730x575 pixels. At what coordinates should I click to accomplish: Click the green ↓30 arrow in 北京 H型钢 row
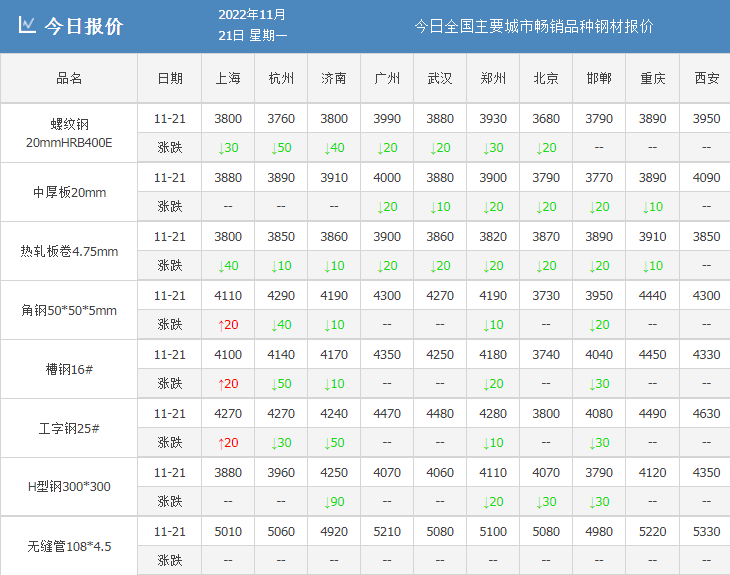tap(539, 502)
